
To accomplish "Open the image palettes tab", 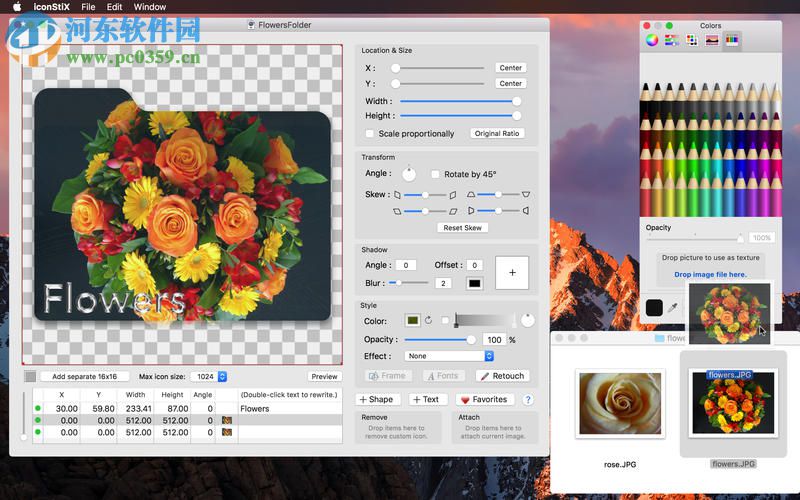I will pyautogui.click(x=712, y=41).
